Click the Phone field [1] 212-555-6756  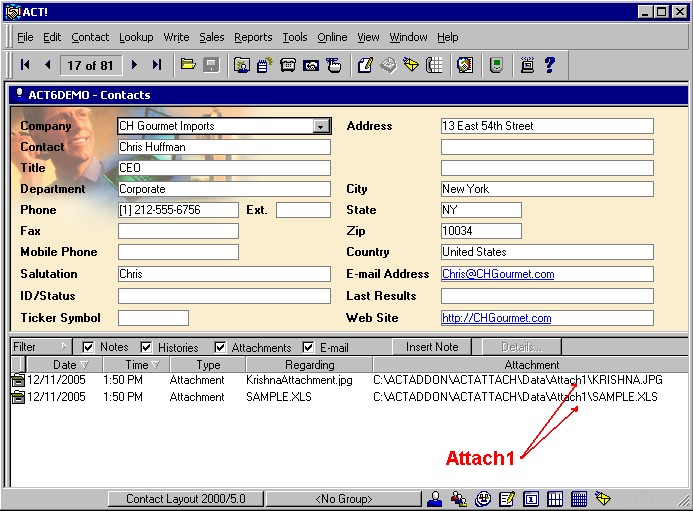tap(178, 210)
